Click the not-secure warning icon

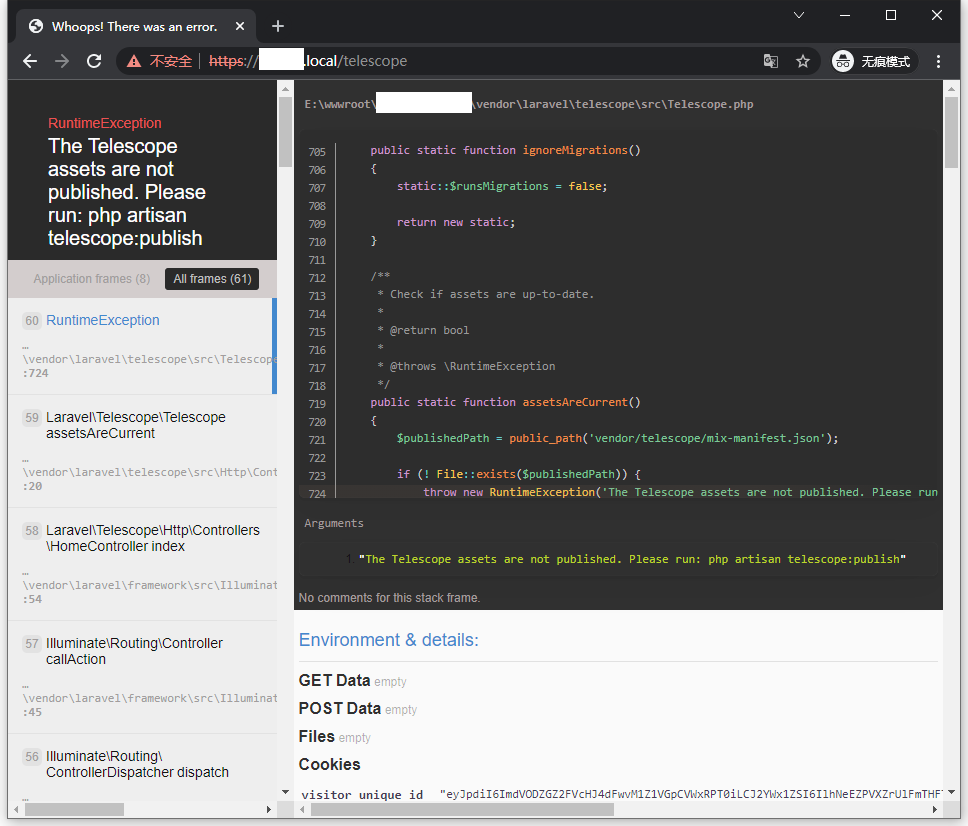(x=134, y=61)
